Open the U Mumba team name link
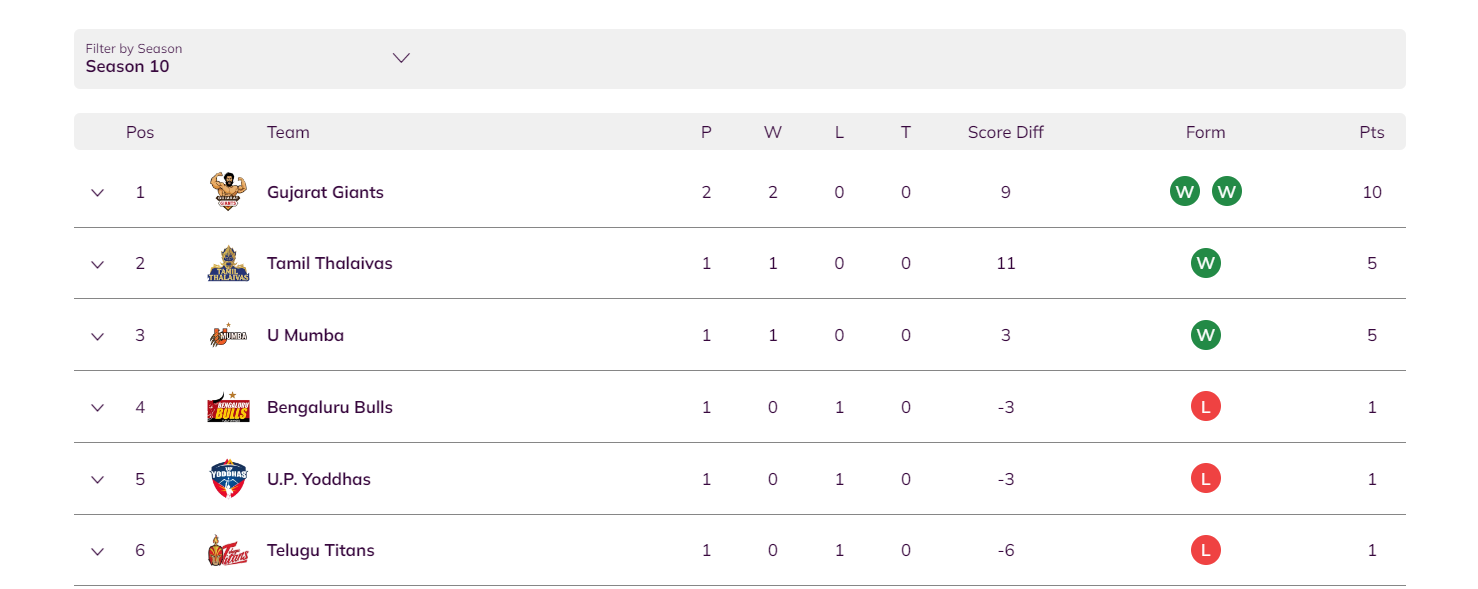This screenshot has height=589, width=1478. [305, 335]
